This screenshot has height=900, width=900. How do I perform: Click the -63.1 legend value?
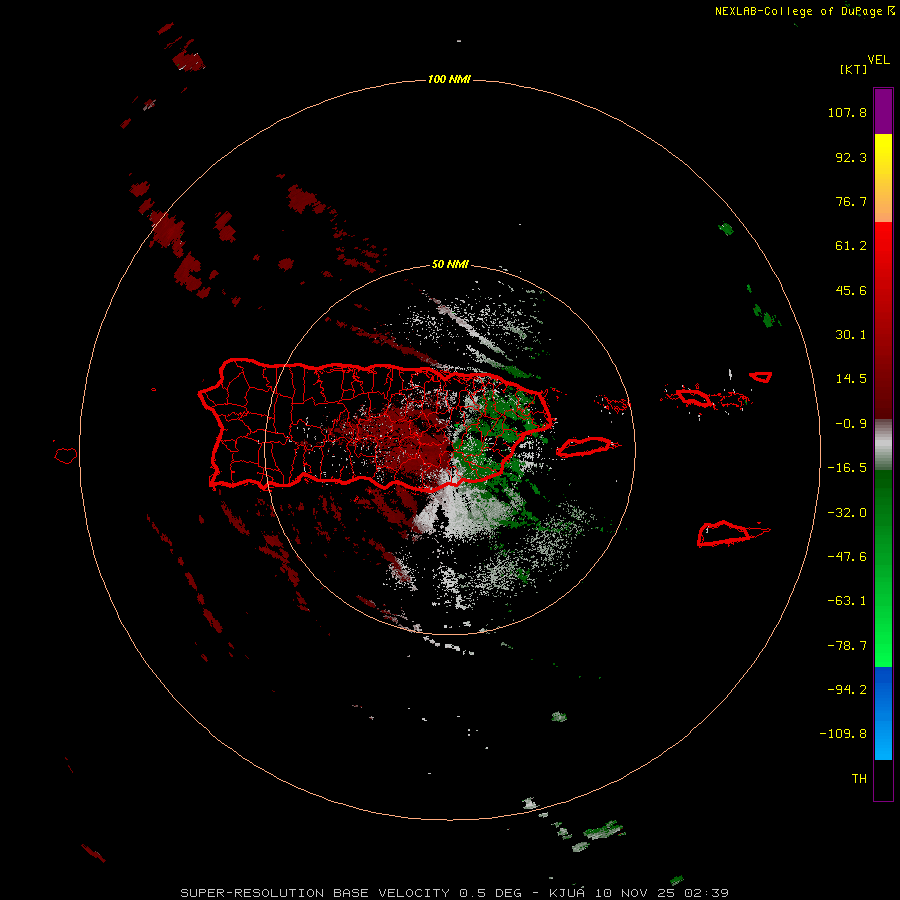847,601
